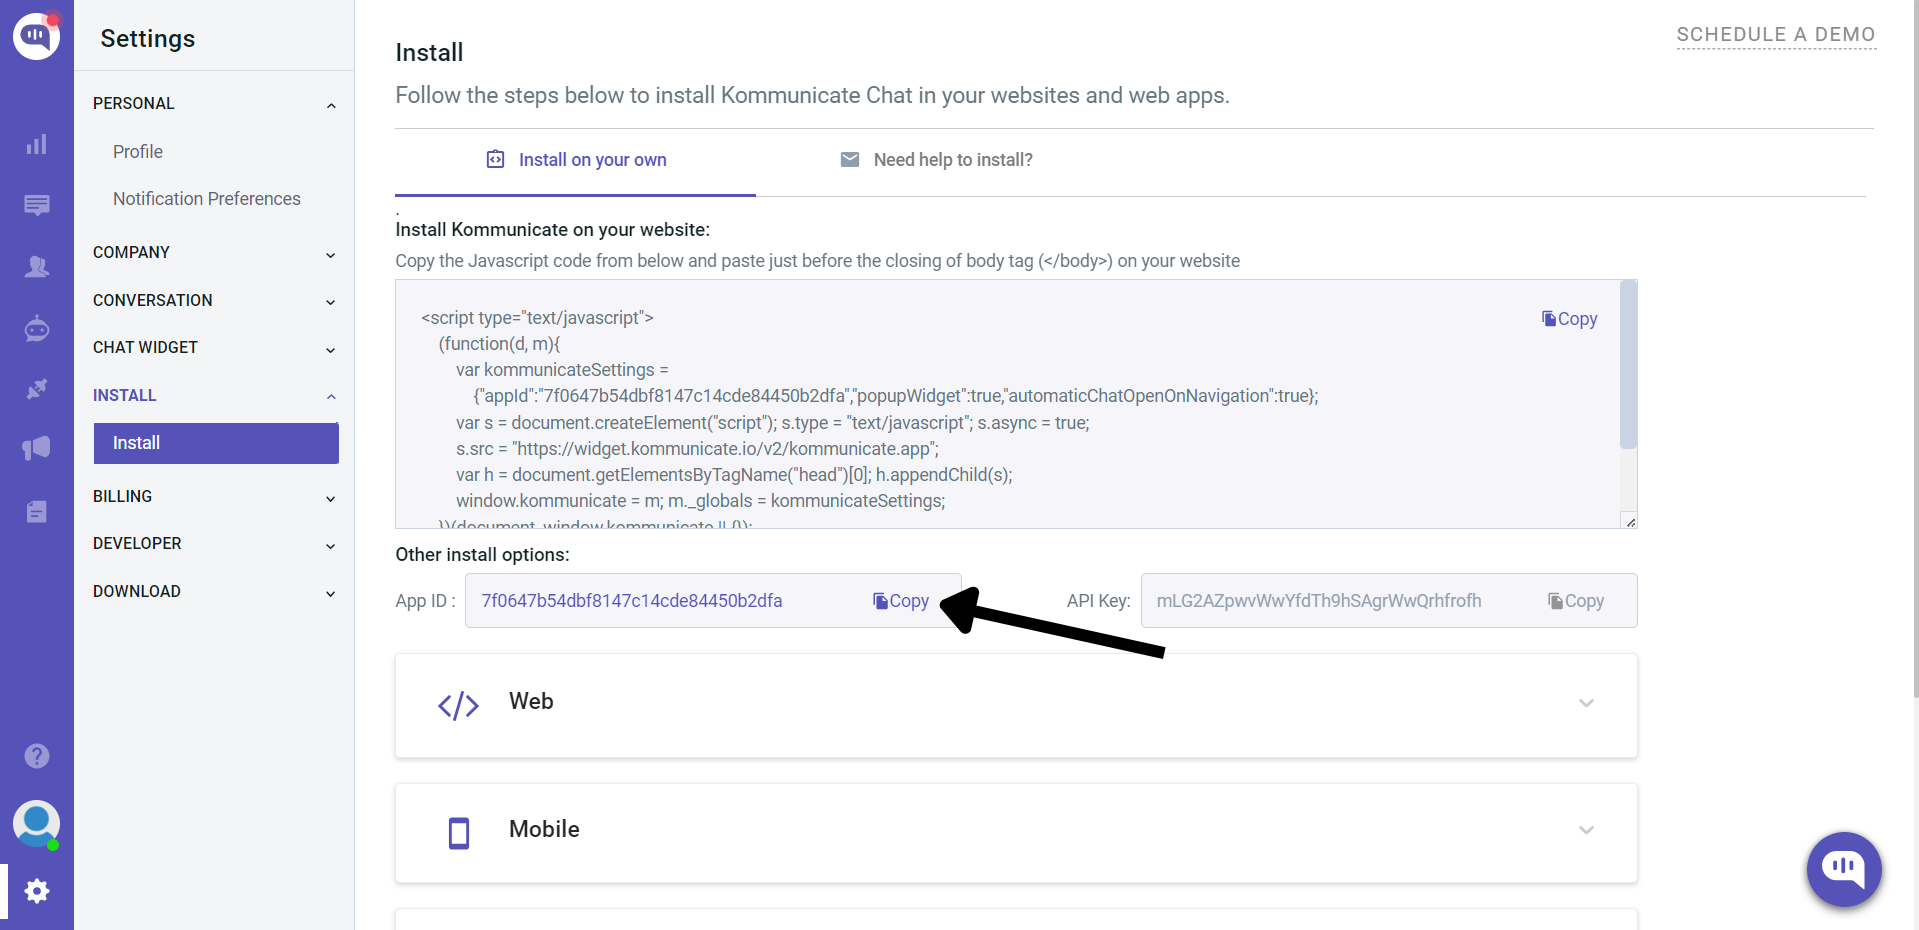Click the page vertical scrollbar

coord(1914,350)
